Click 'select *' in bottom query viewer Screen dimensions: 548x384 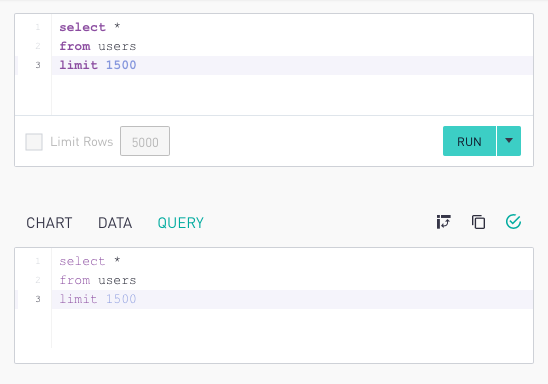tap(90, 261)
